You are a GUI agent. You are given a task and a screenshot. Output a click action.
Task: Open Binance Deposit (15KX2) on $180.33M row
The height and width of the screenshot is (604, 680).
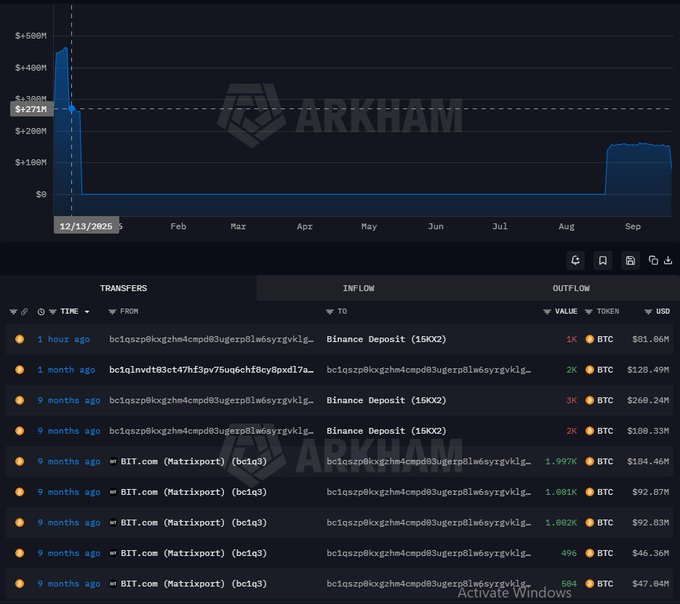pyautogui.click(x=386, y=431)
